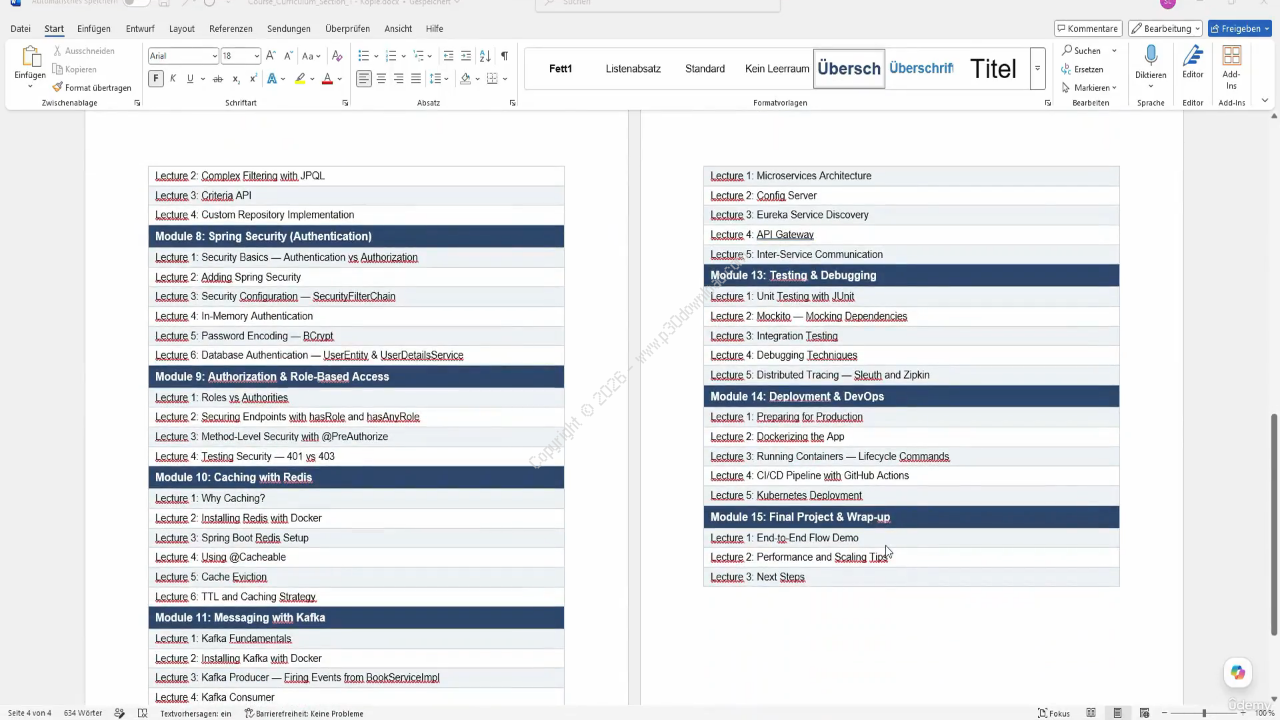
Task: Click Suchen in Bearbeiten group
Action: [1082, 50]
